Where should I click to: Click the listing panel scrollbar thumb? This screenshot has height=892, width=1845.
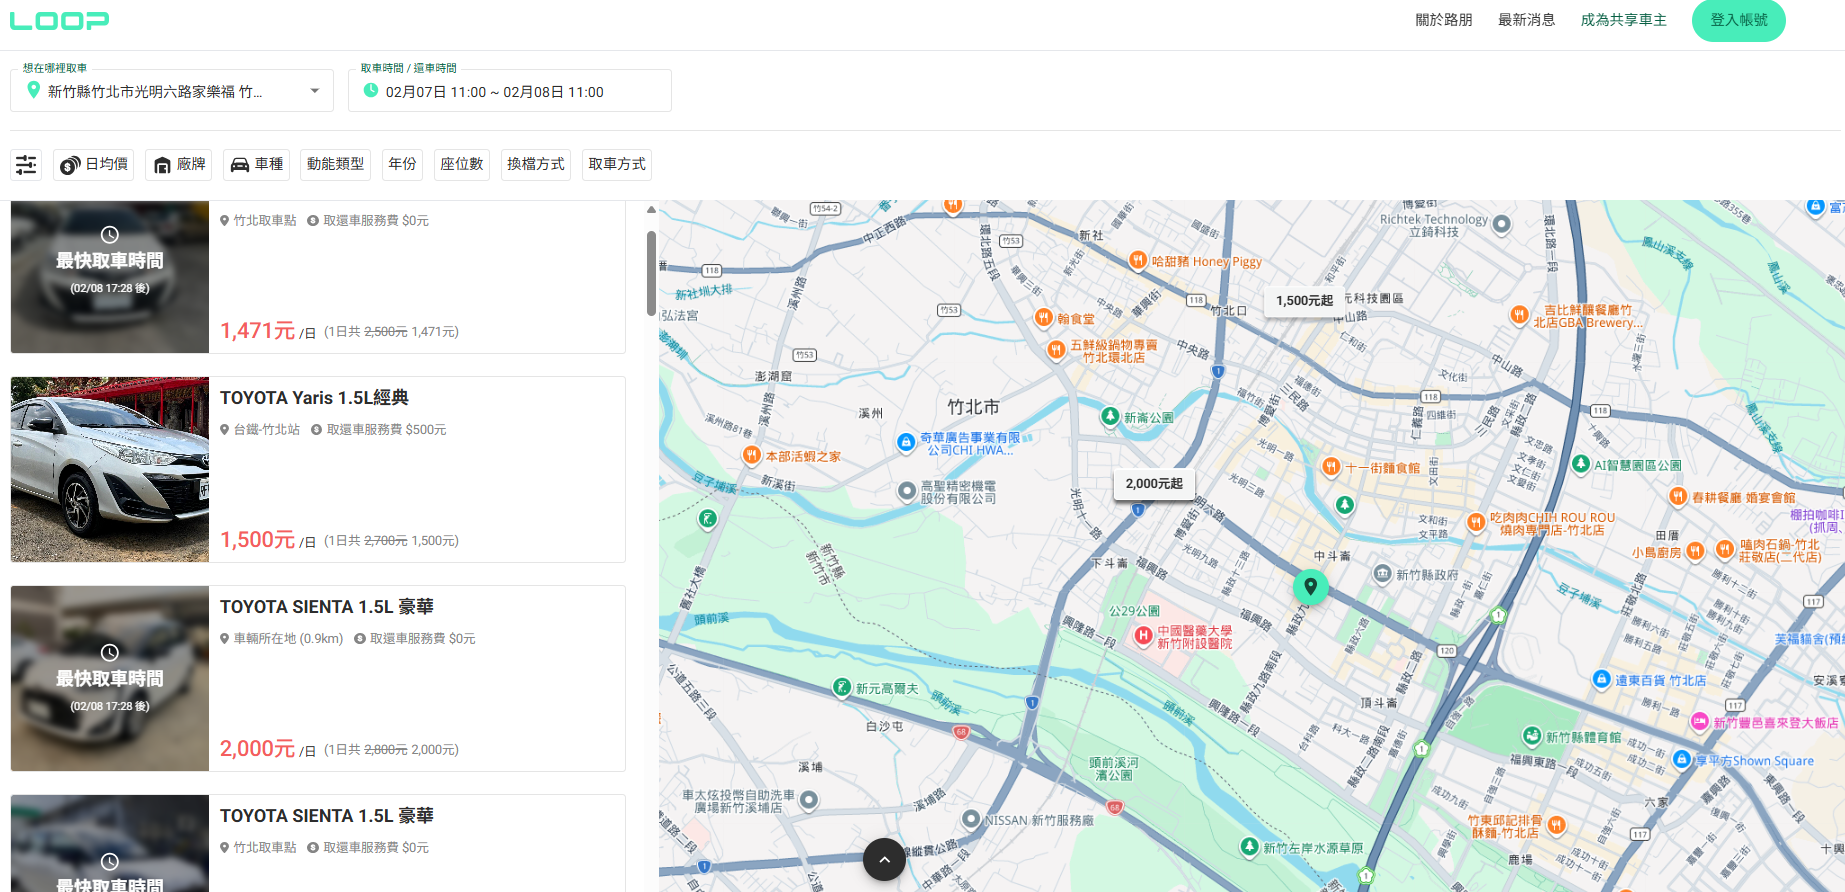[651, 273]
